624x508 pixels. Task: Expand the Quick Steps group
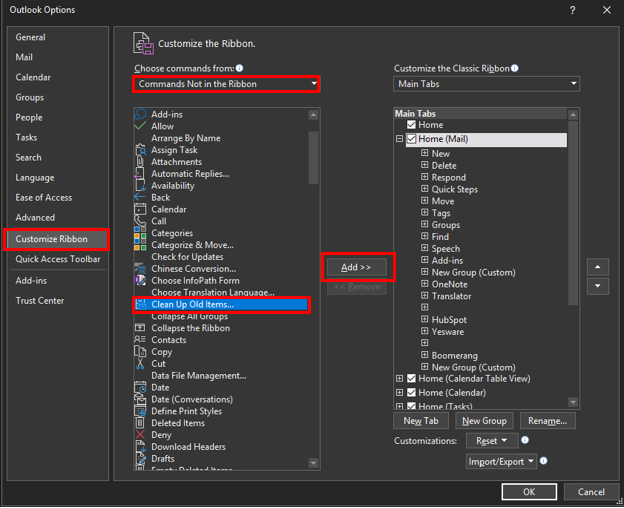click(425, 189)
